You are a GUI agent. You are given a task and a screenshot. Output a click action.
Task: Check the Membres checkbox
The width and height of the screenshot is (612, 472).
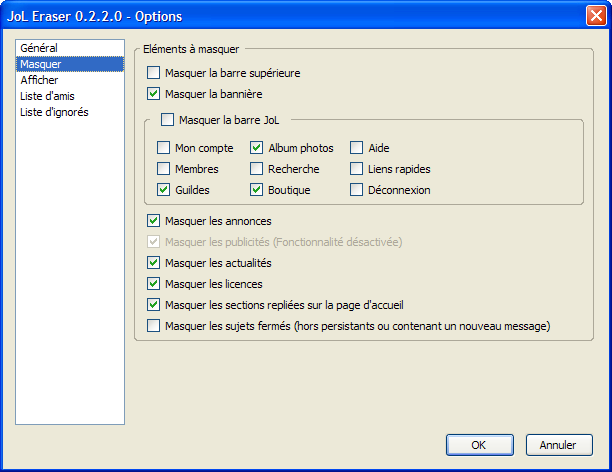click(164, 169)
